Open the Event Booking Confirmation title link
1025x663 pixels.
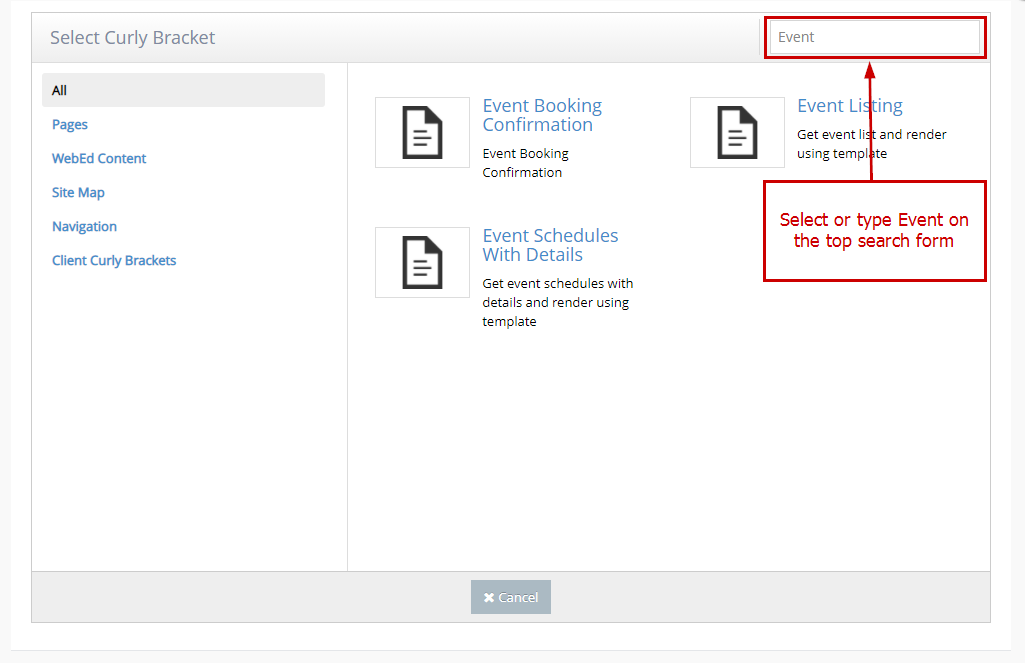point(542,115)
